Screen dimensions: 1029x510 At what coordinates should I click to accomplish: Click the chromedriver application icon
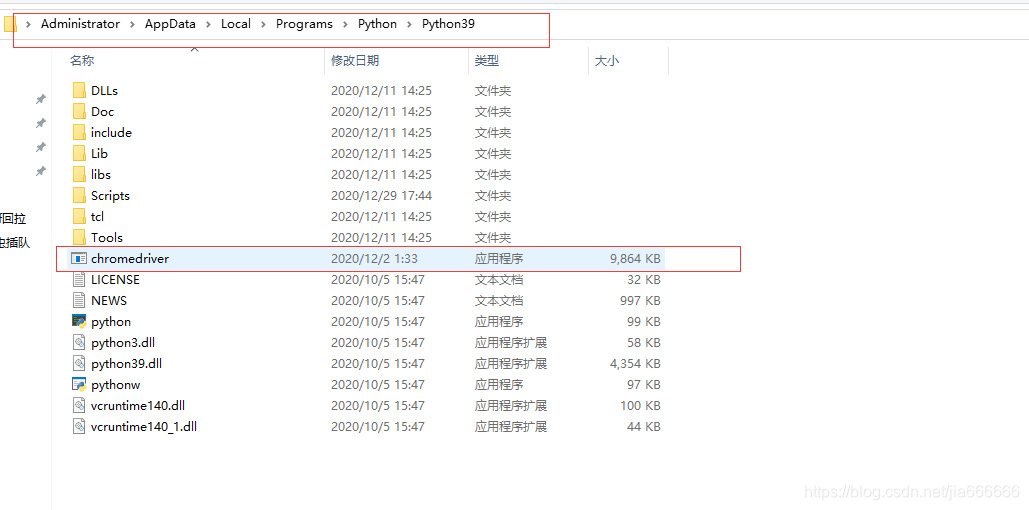[79, 259]
